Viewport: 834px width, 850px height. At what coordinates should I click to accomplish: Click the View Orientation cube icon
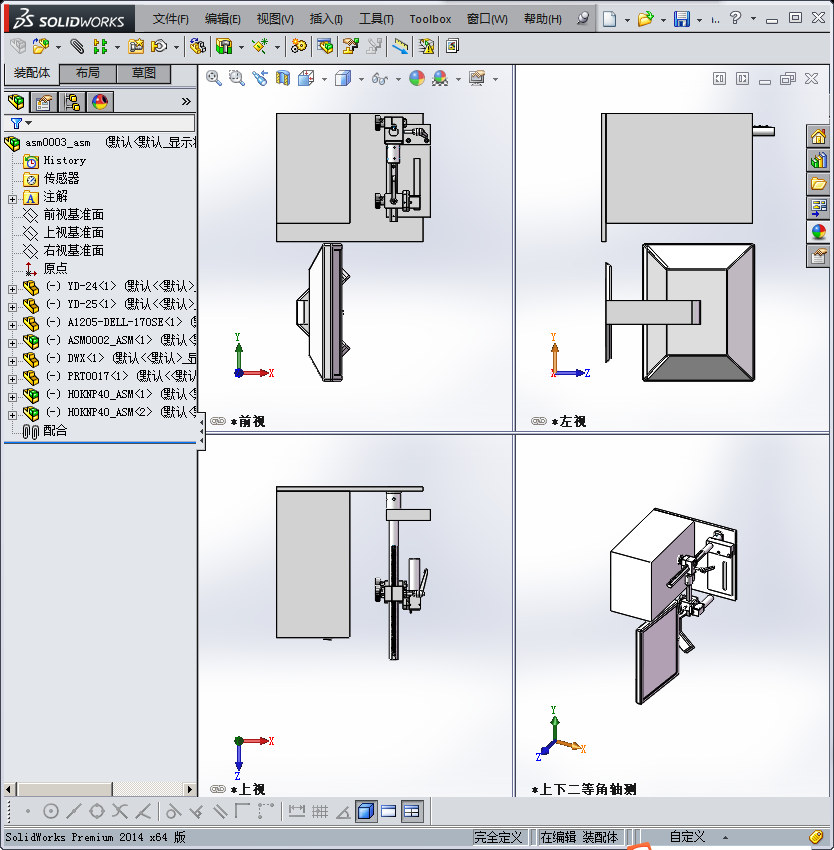[306, 79]
